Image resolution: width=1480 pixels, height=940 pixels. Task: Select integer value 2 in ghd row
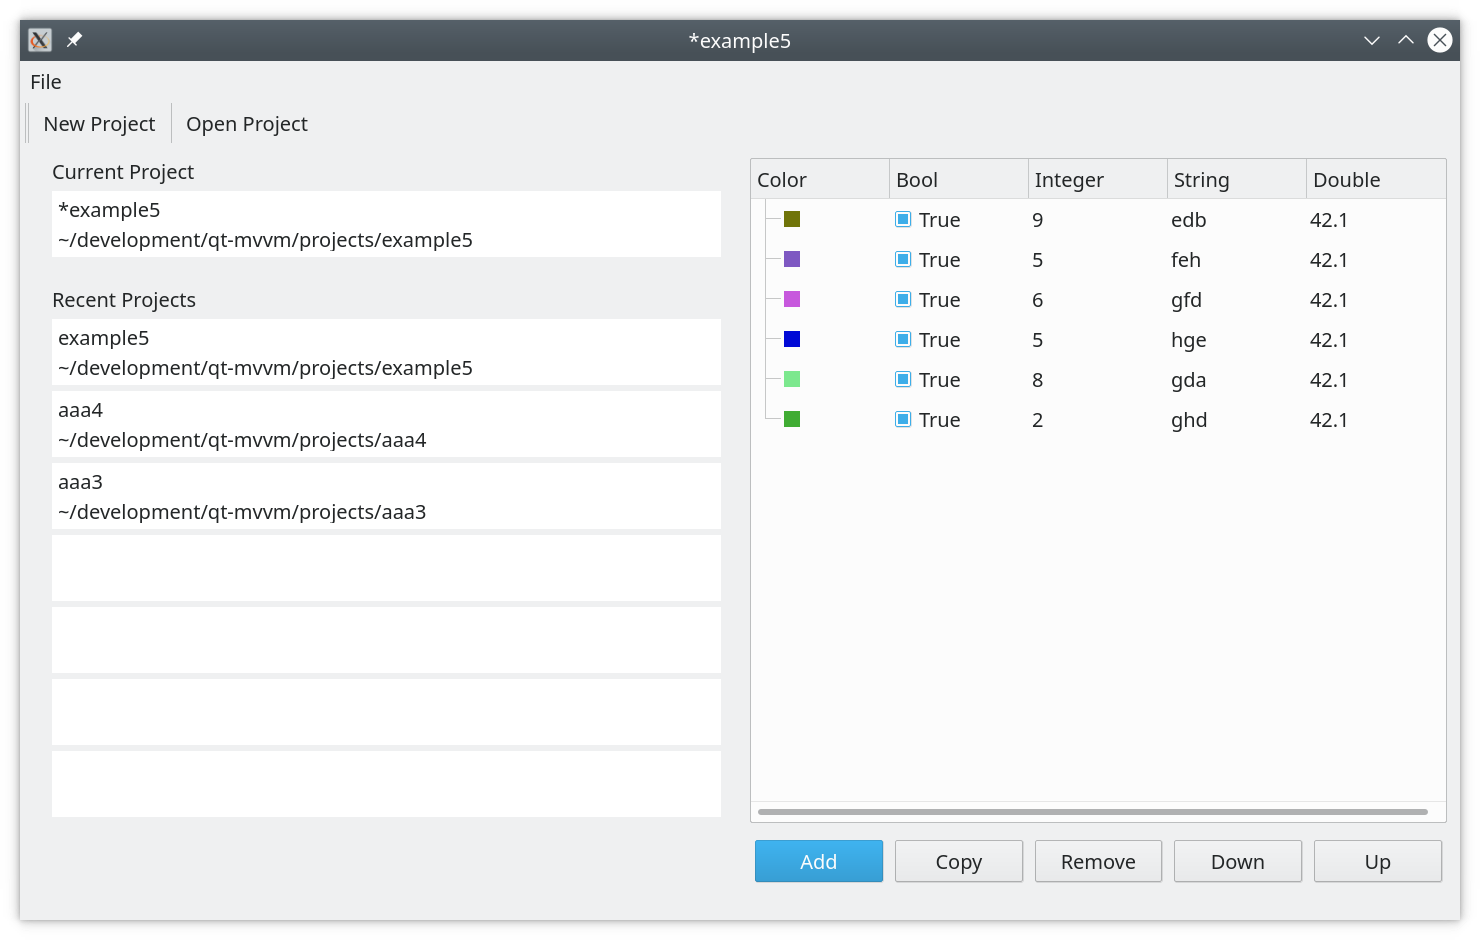click(1038, 420)
